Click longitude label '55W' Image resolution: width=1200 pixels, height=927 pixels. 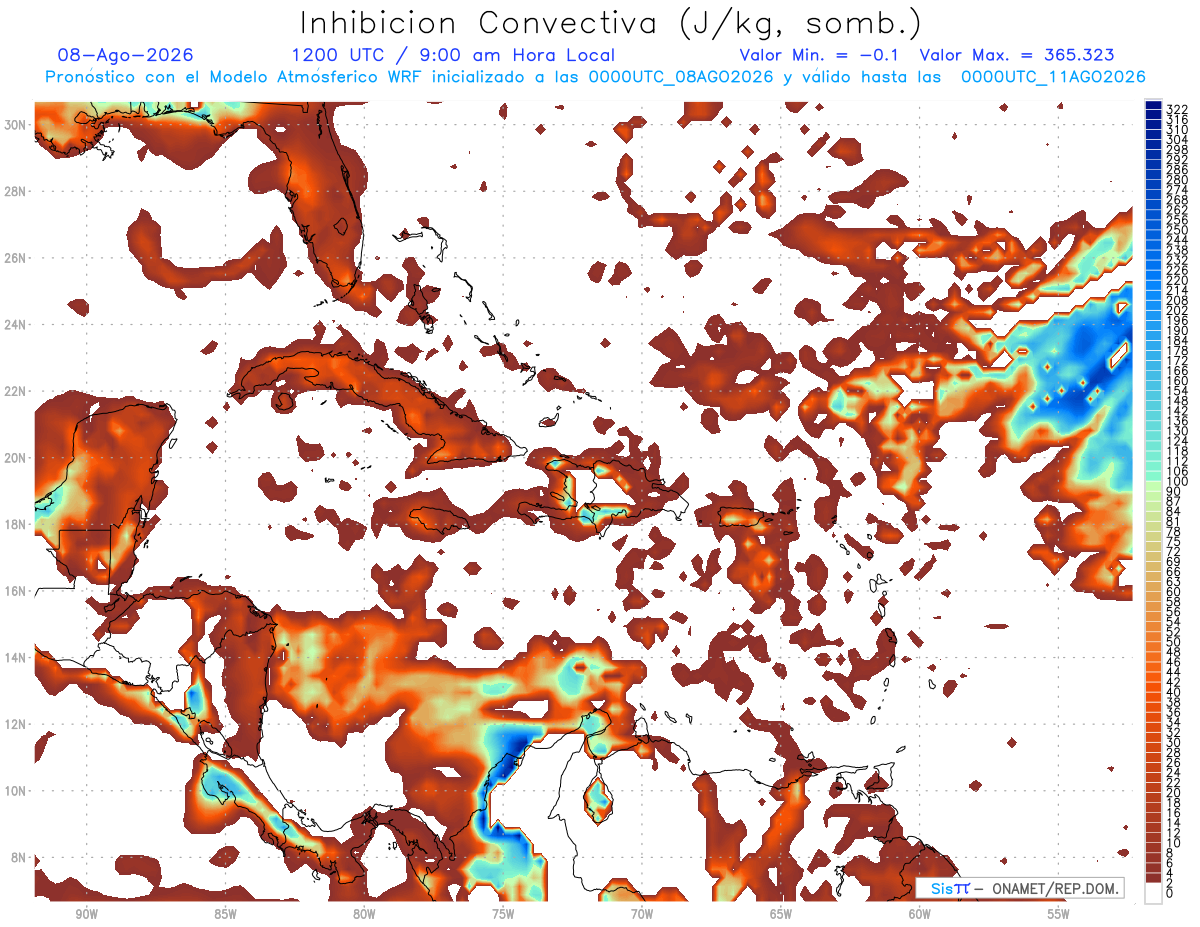tap(1059, 913)
